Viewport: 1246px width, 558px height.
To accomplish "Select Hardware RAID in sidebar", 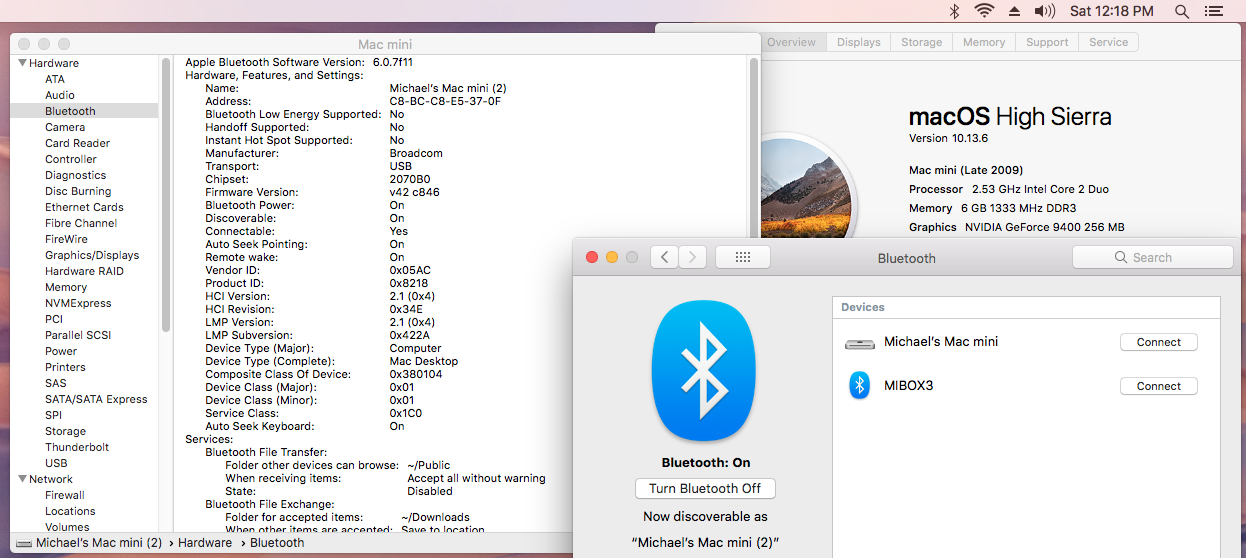I will click(x=84, y=271).
